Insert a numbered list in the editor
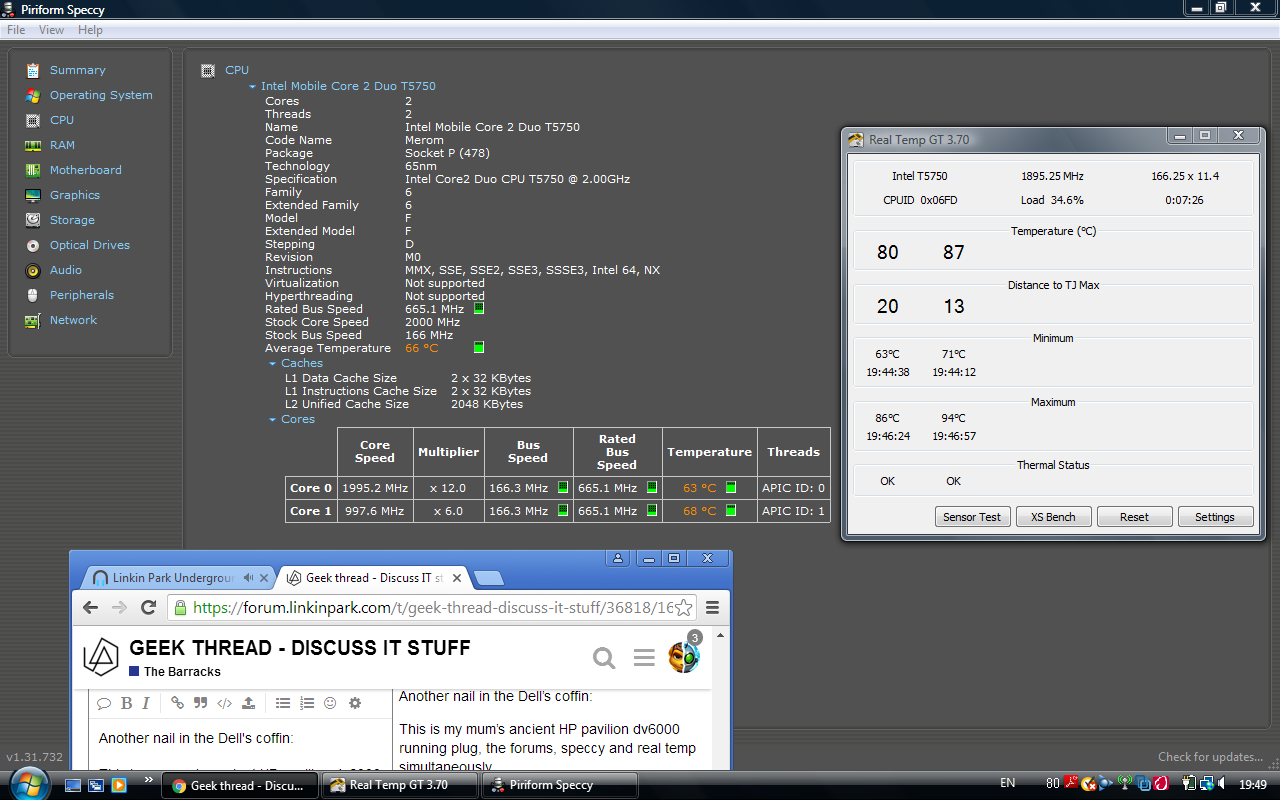 (307, 703)
